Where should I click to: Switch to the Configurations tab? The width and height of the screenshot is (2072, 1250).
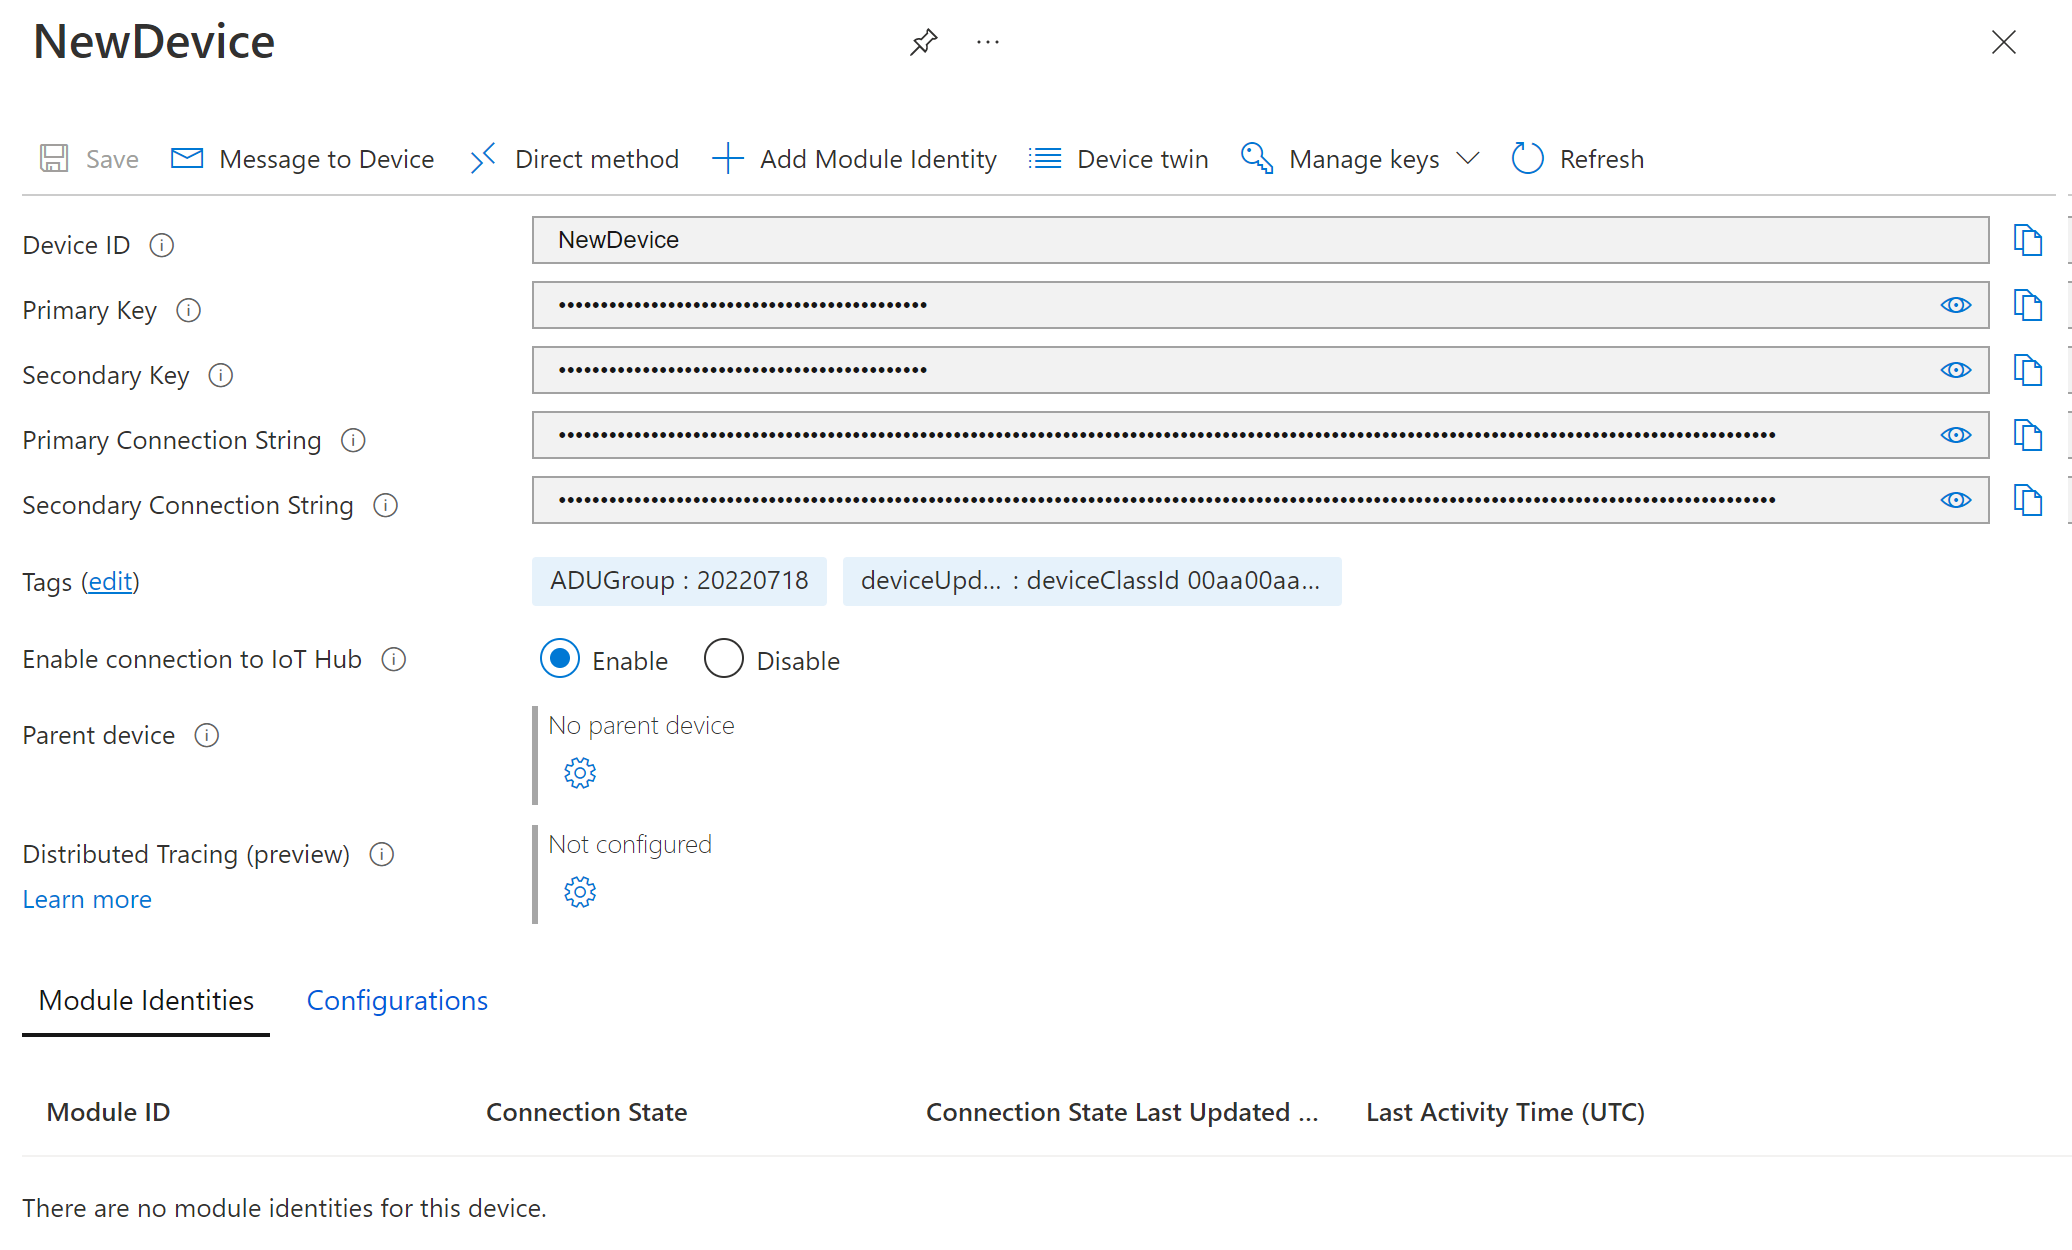(x=397, y=1001)
